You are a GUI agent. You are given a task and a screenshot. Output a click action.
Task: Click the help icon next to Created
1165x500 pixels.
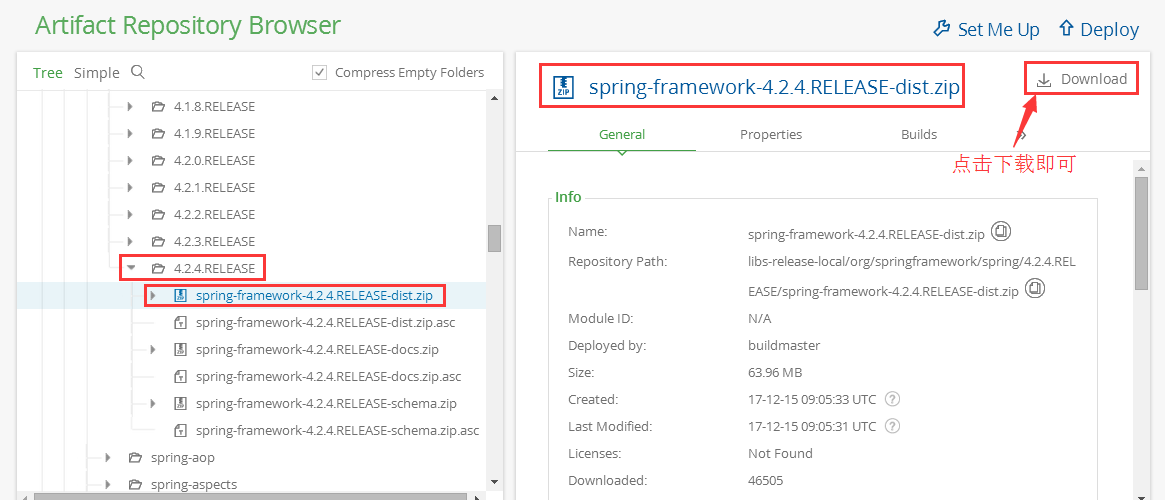893,399
